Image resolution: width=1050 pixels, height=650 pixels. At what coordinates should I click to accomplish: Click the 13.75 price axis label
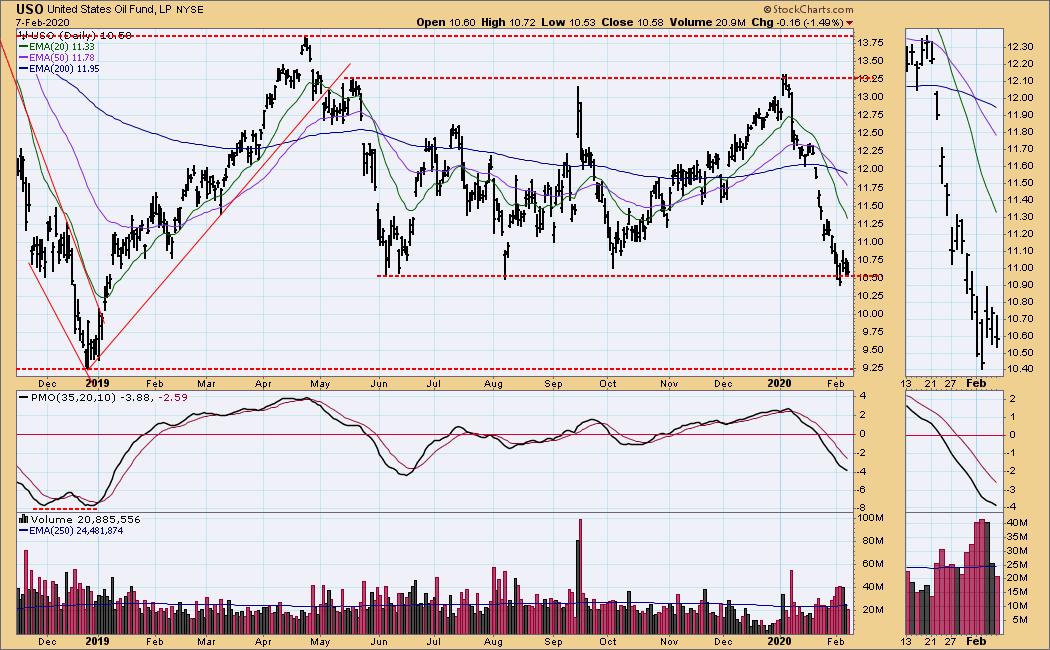(871, 43)
